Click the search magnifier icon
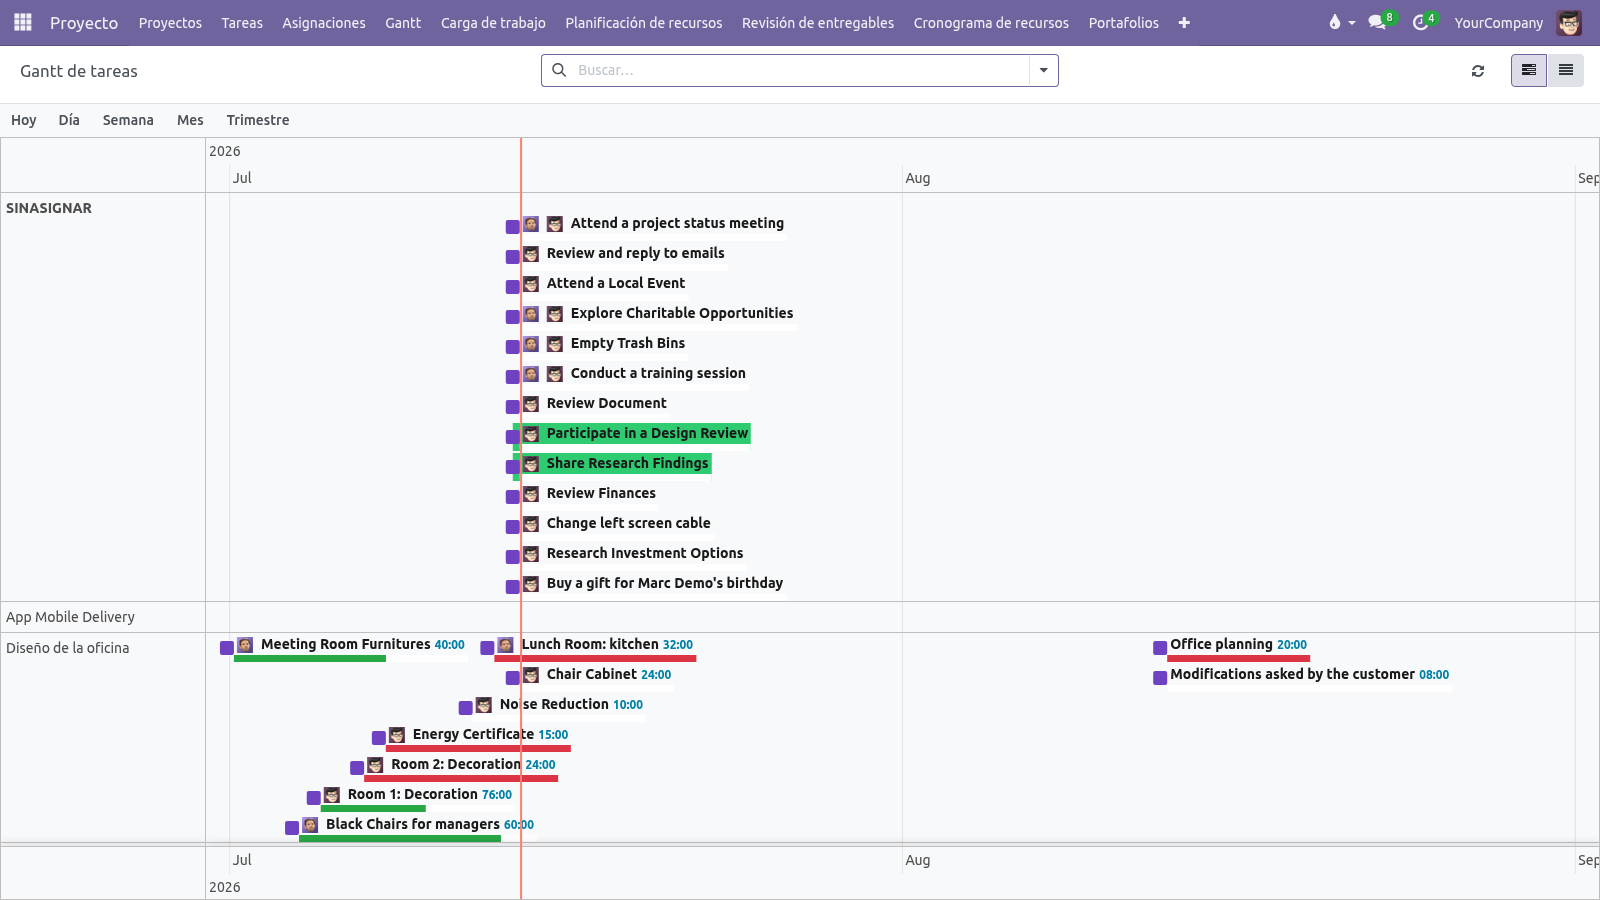This screenshot has height=900, width=1600. click(x=559, y=70)
